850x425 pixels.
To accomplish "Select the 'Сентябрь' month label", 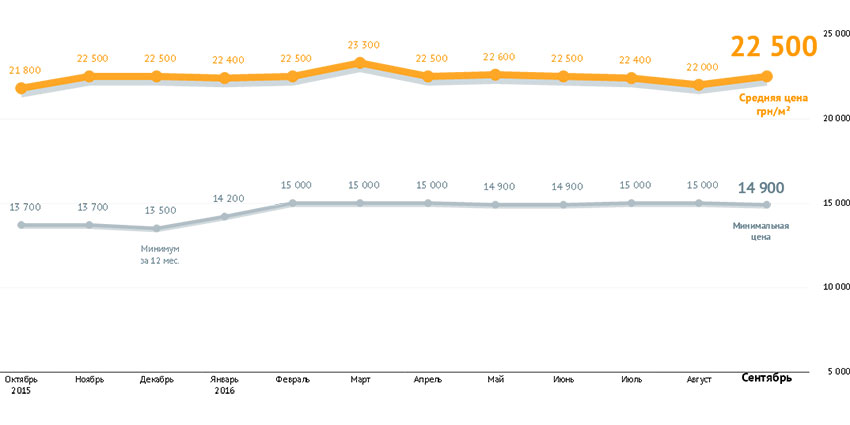I will [767, 378].
